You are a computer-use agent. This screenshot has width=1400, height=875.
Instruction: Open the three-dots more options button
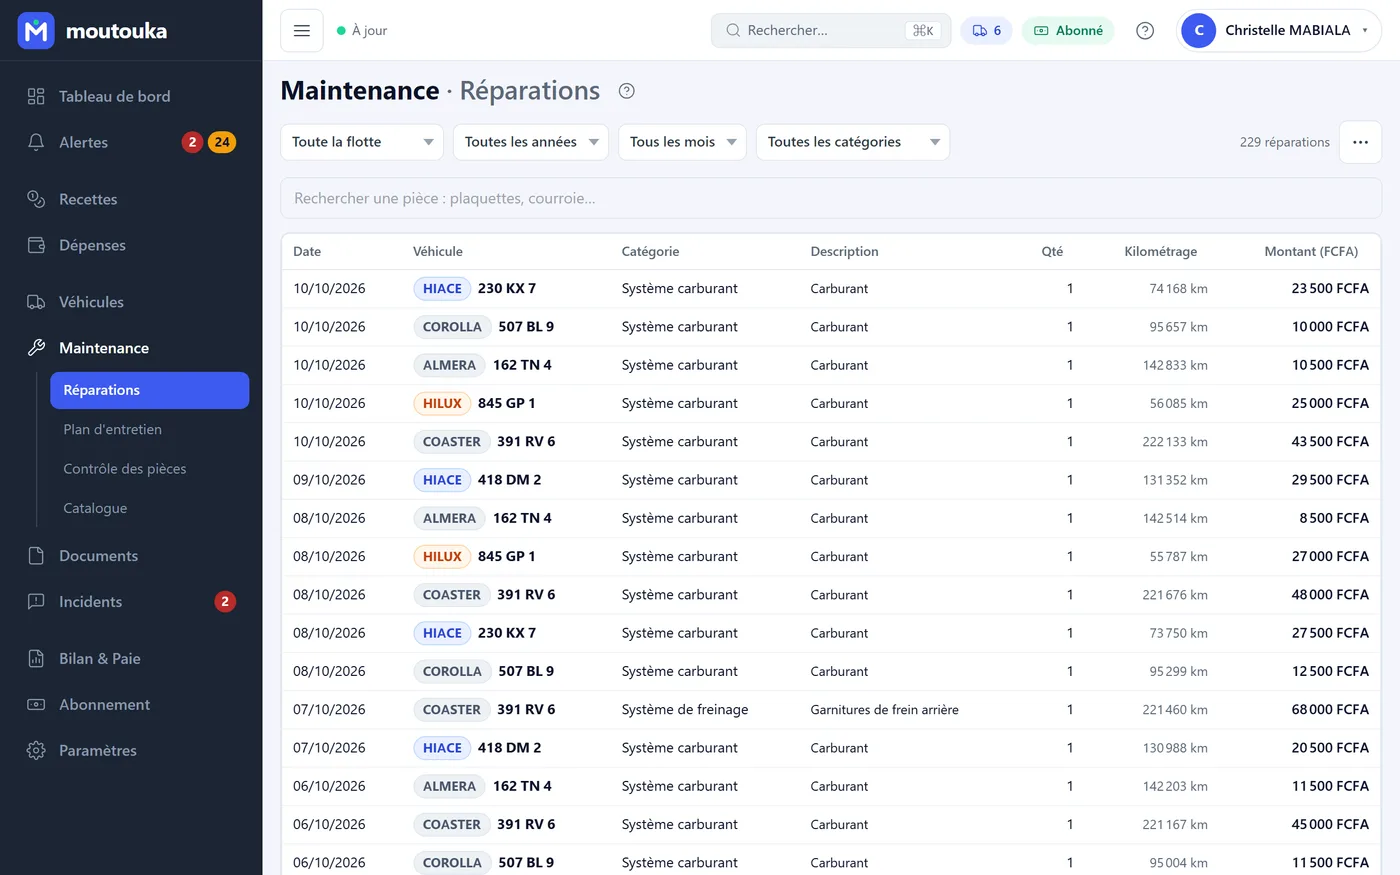pyautogui.click(x=1360, y=142)
